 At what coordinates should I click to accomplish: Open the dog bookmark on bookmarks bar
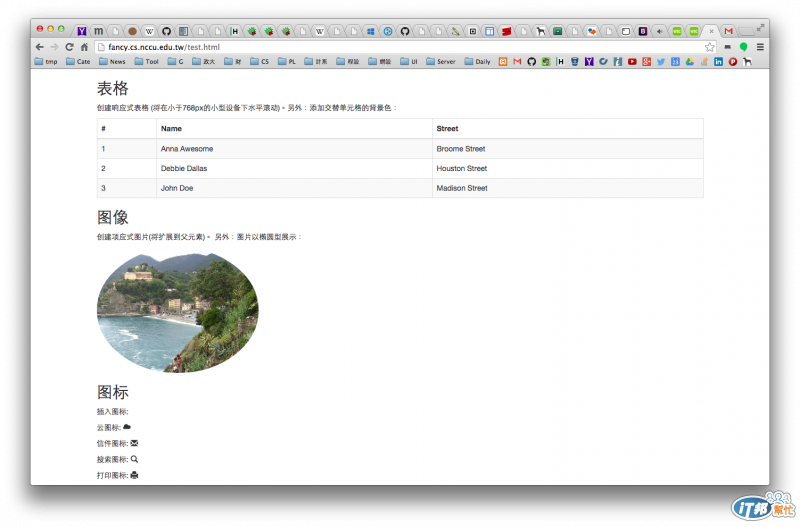pyautogui.click(x=747, y=62)
